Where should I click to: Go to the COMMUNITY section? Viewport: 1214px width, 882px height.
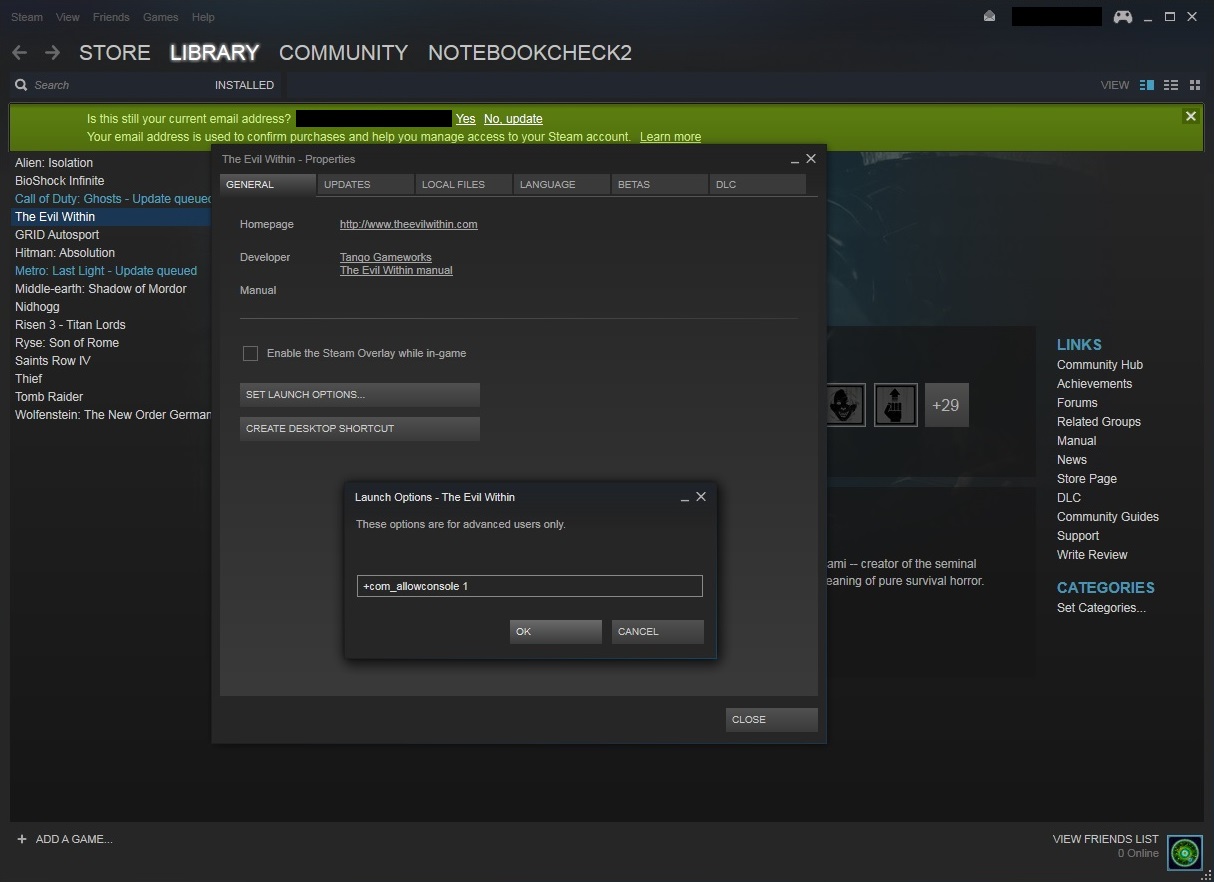[x=343, y=52]
